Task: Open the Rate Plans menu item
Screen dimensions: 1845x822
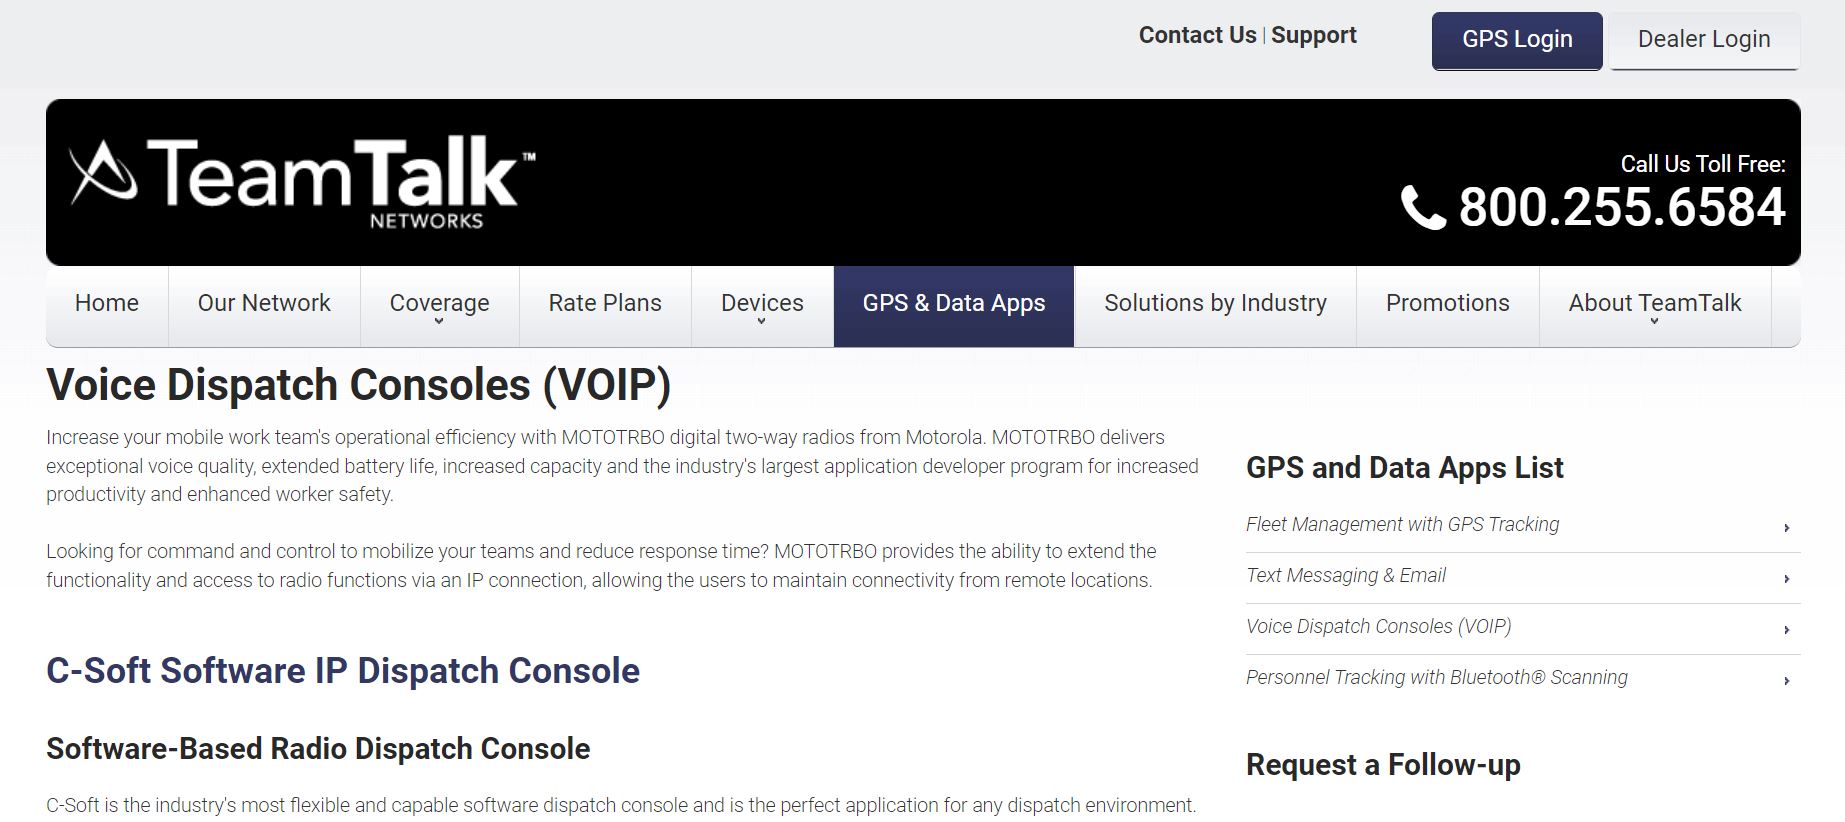Action: point(605,304)
